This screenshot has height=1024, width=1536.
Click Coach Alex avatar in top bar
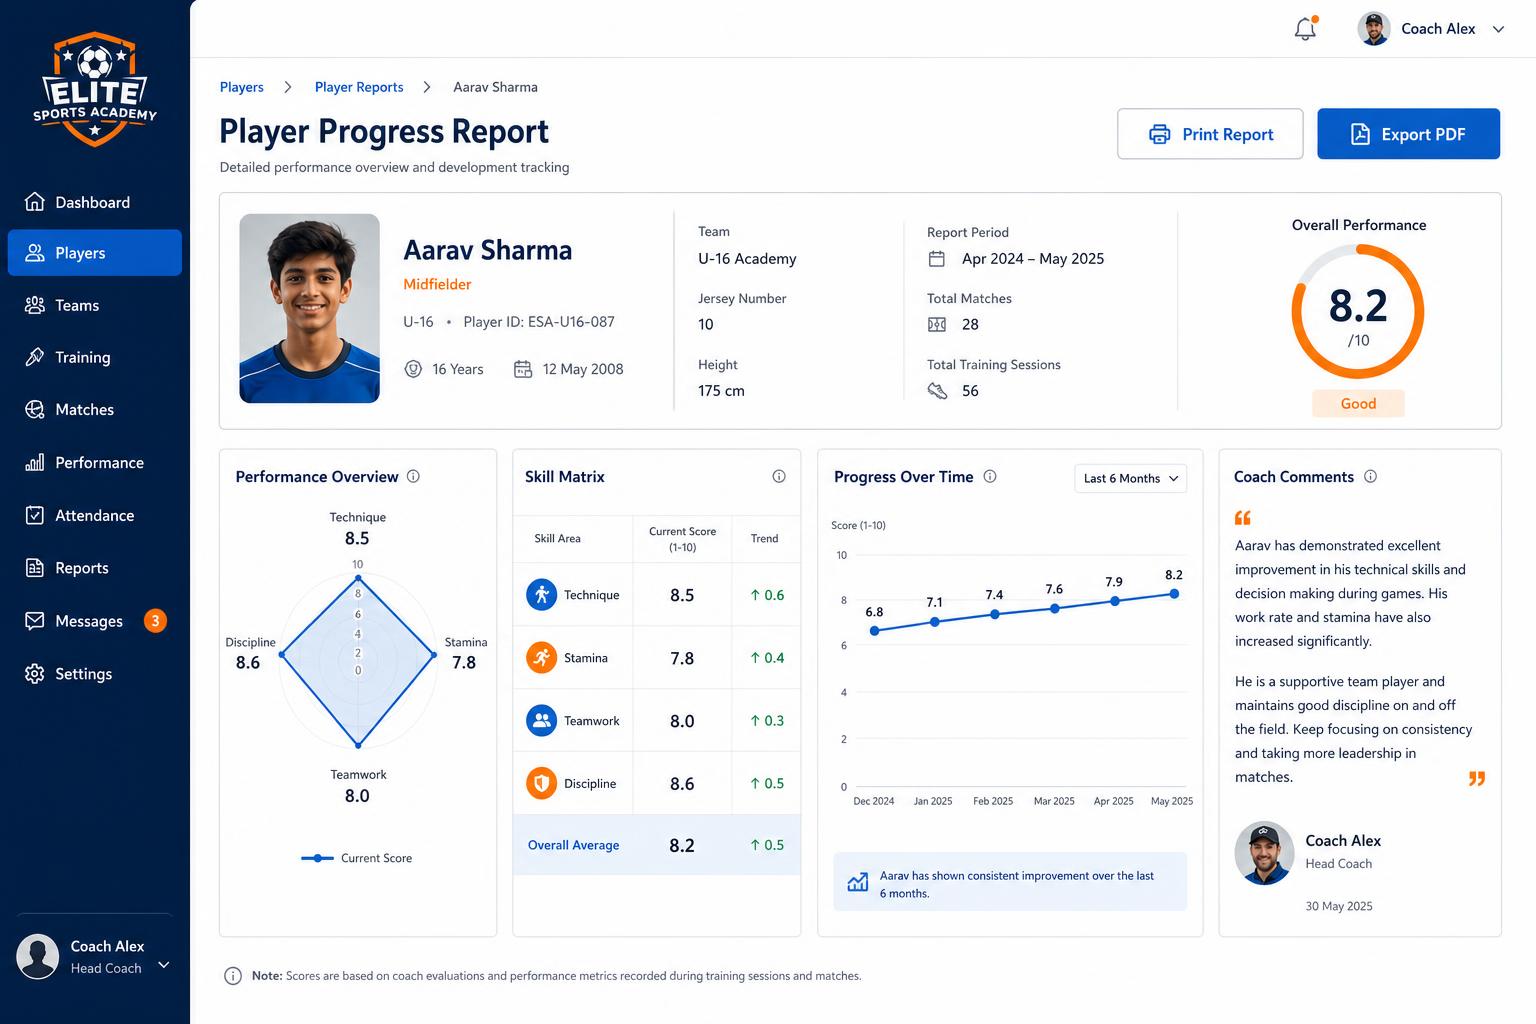(x=1374, y=29)
